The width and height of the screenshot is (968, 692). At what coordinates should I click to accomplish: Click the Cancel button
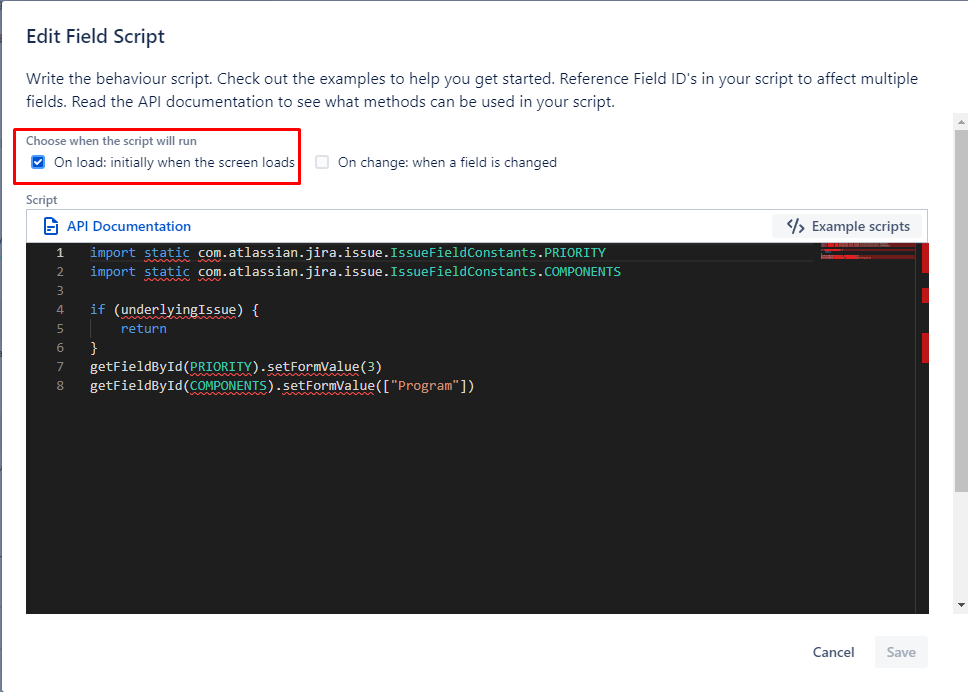point(833,651)
